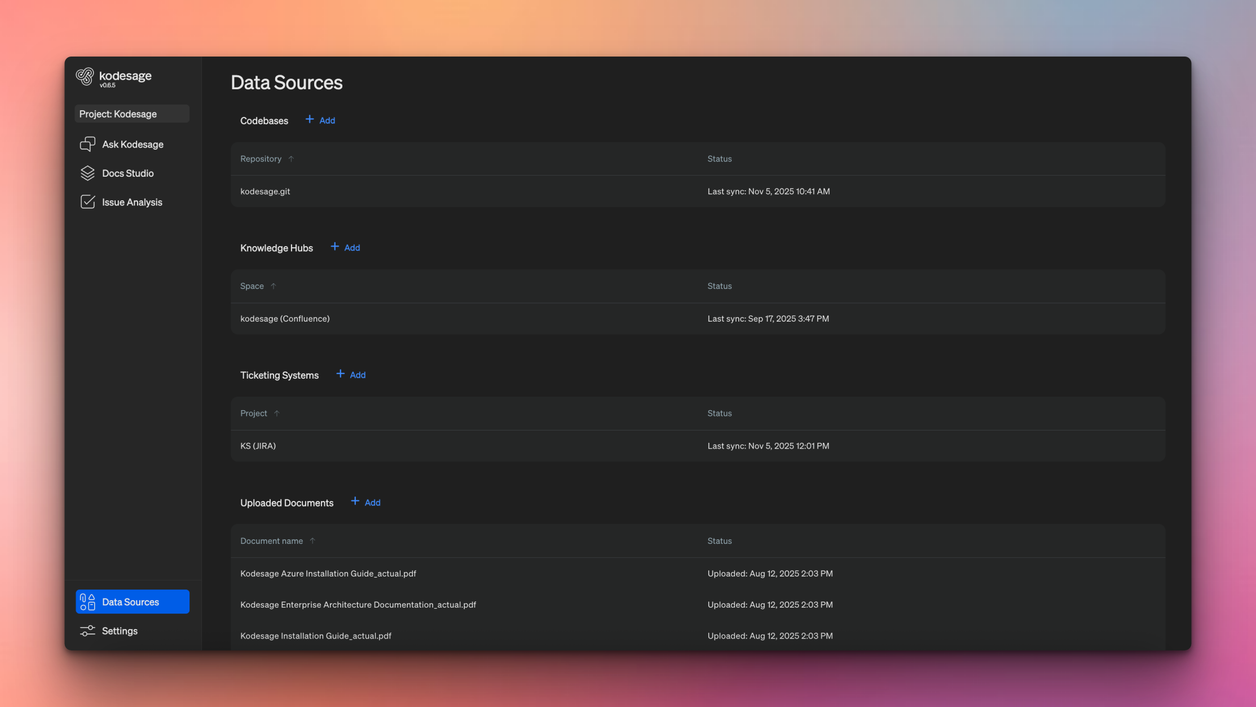Screen dimensions: 1256x707
Task: Click the Data Sources database icon in sidebar
Action: (86, 601)
